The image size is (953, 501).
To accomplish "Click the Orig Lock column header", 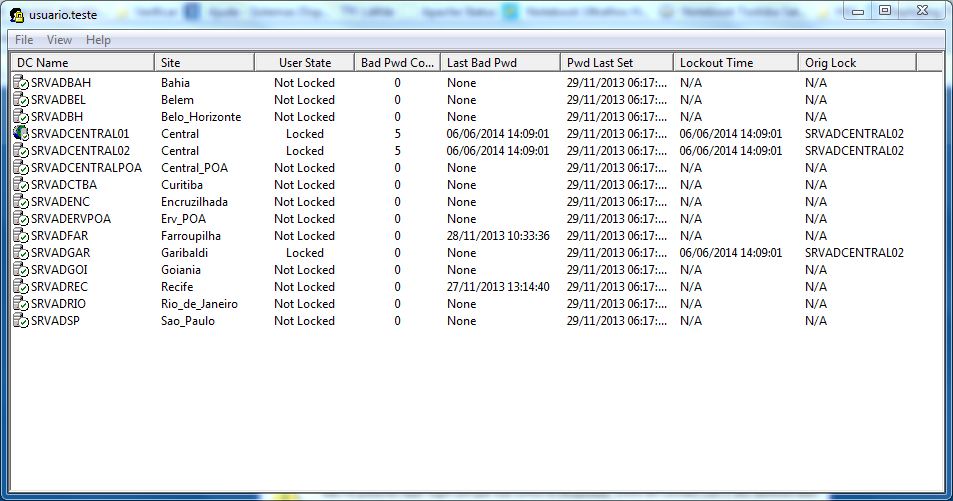I will pyautogui.click(x=857, y=62).
